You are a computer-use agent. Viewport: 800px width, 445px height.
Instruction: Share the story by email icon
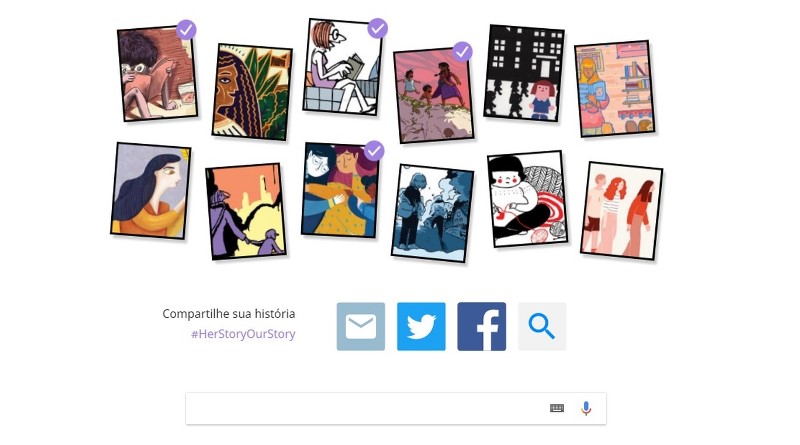tap(361, 326)
